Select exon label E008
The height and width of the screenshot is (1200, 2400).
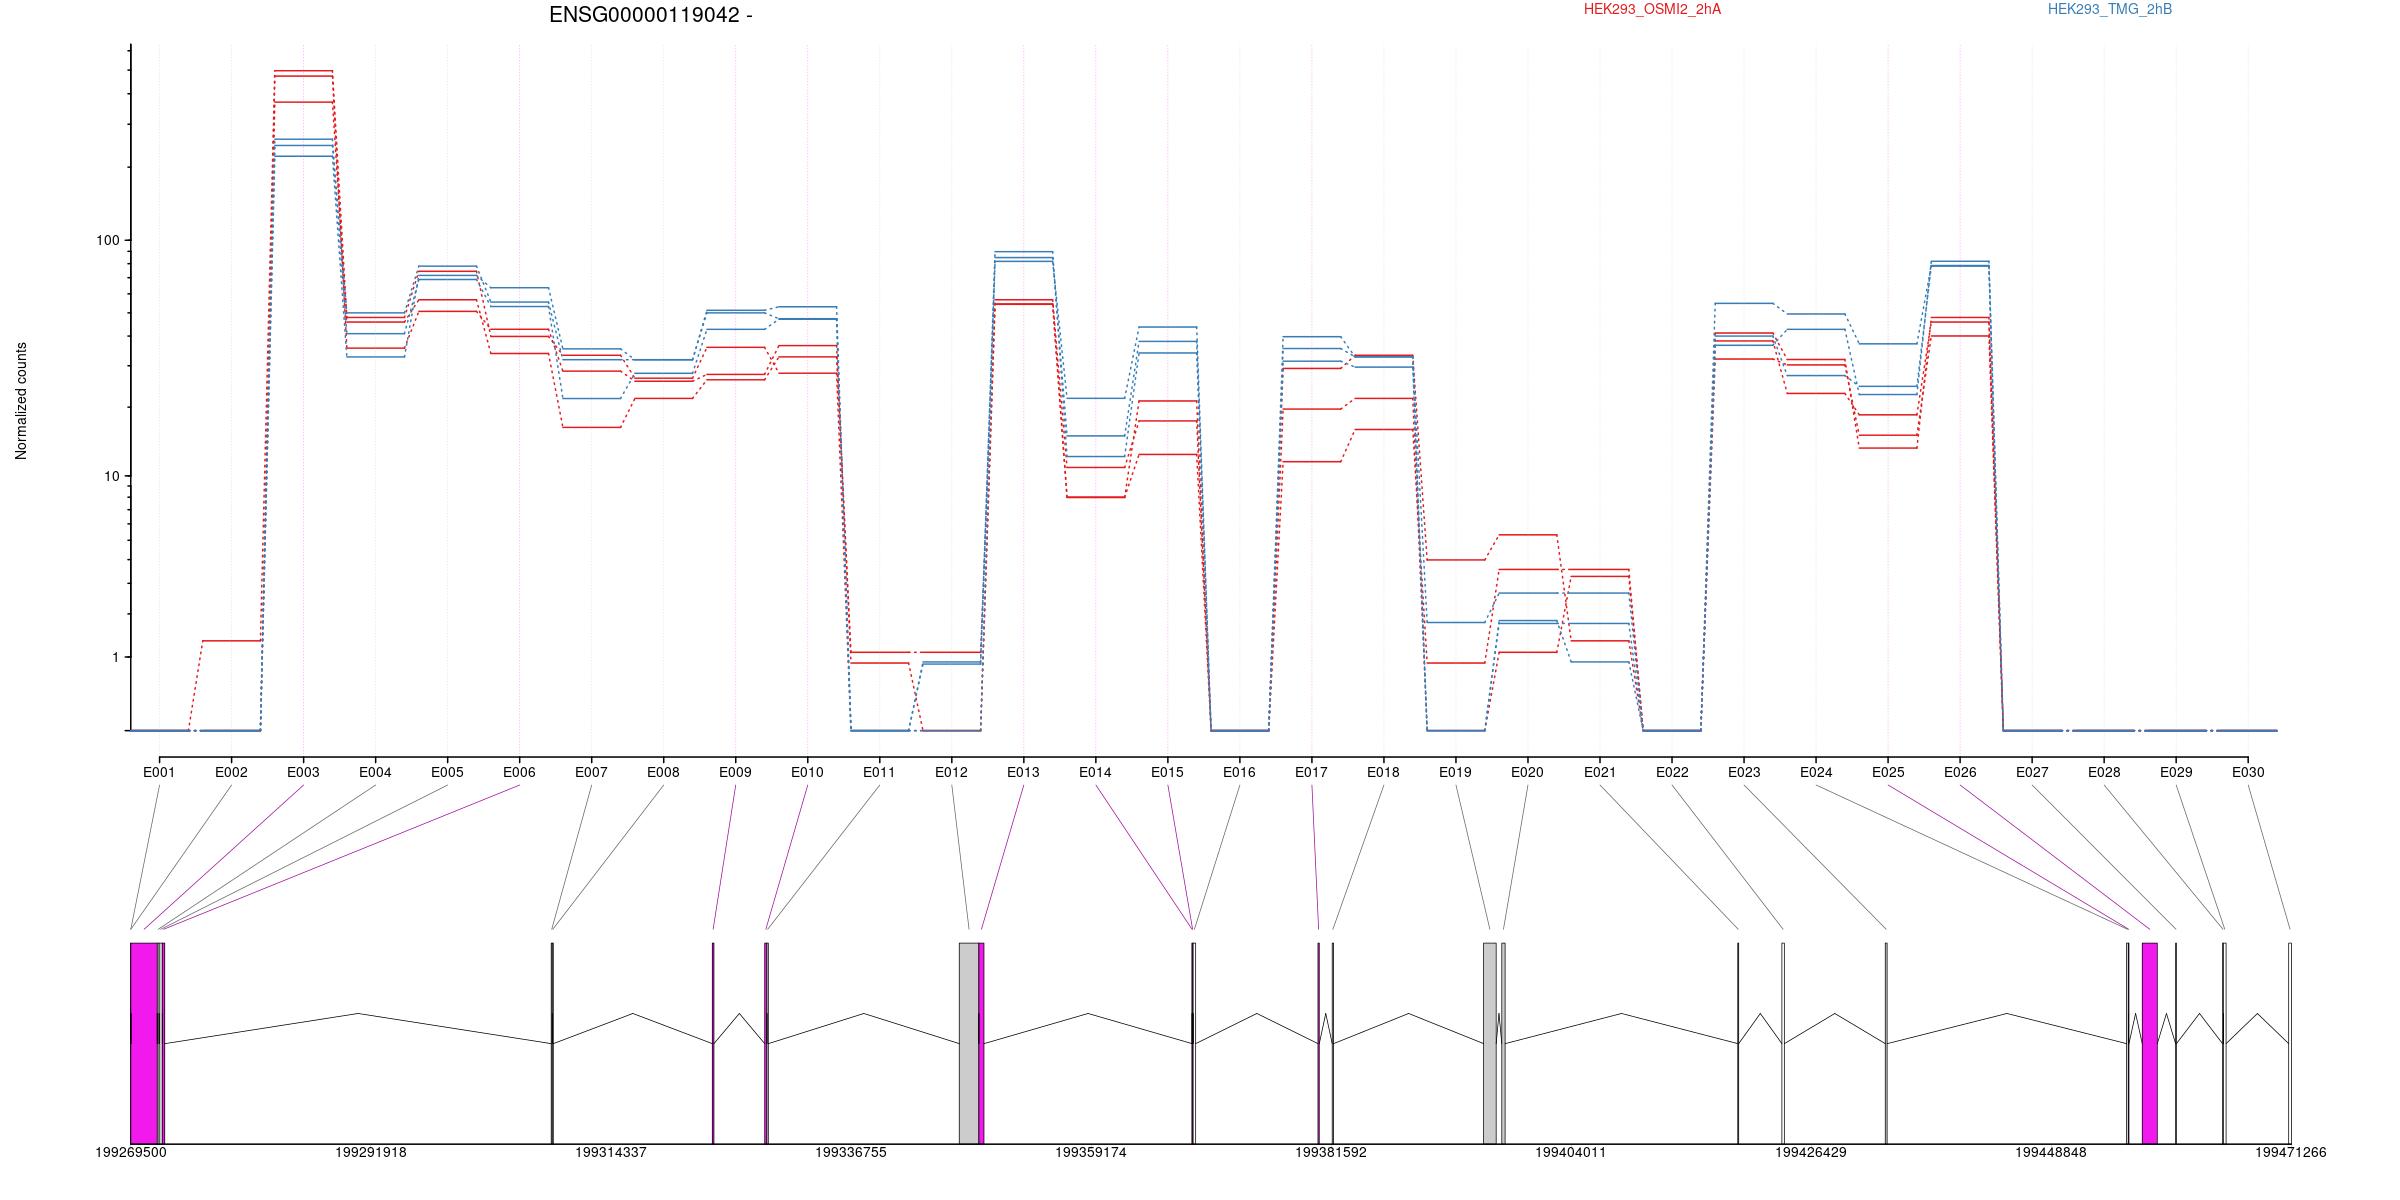tap(663, 772)
